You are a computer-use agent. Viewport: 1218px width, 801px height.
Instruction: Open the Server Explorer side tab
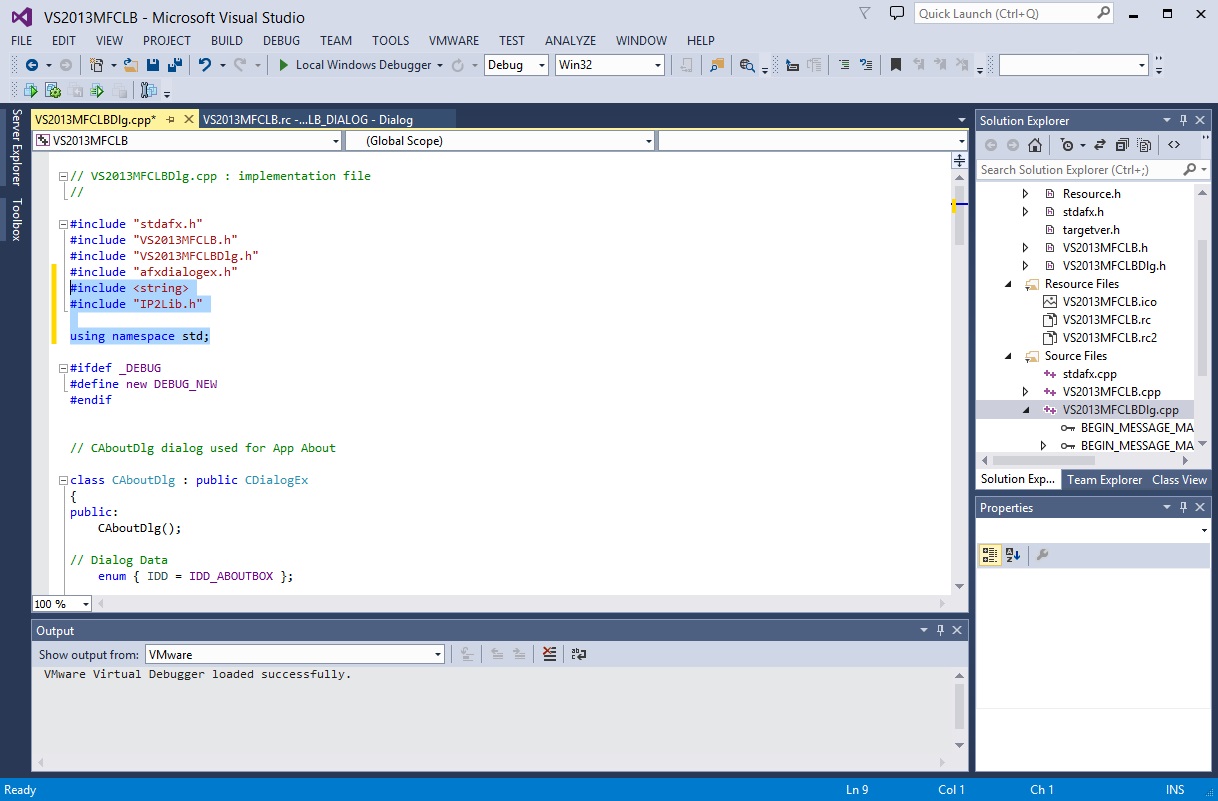point(16,147)
